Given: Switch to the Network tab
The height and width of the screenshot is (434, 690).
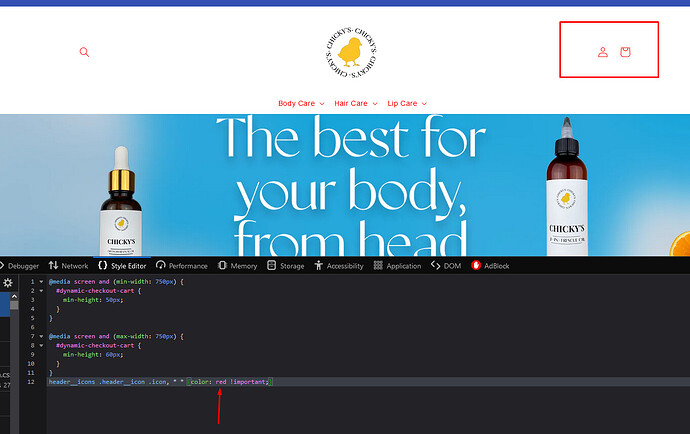Looking at the screenshot, I should pos(69,266).
